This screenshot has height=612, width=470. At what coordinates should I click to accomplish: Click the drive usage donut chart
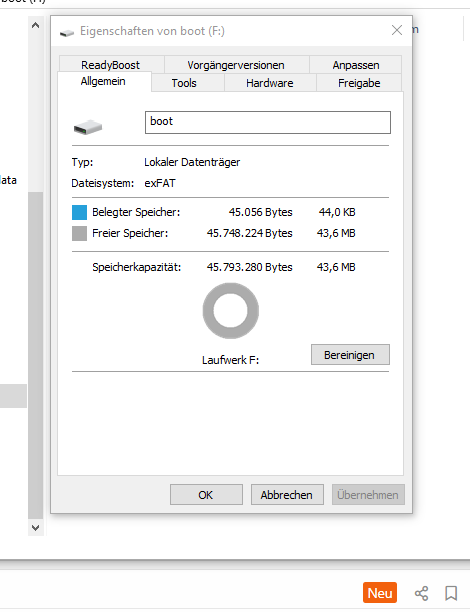tap(231, 311)
